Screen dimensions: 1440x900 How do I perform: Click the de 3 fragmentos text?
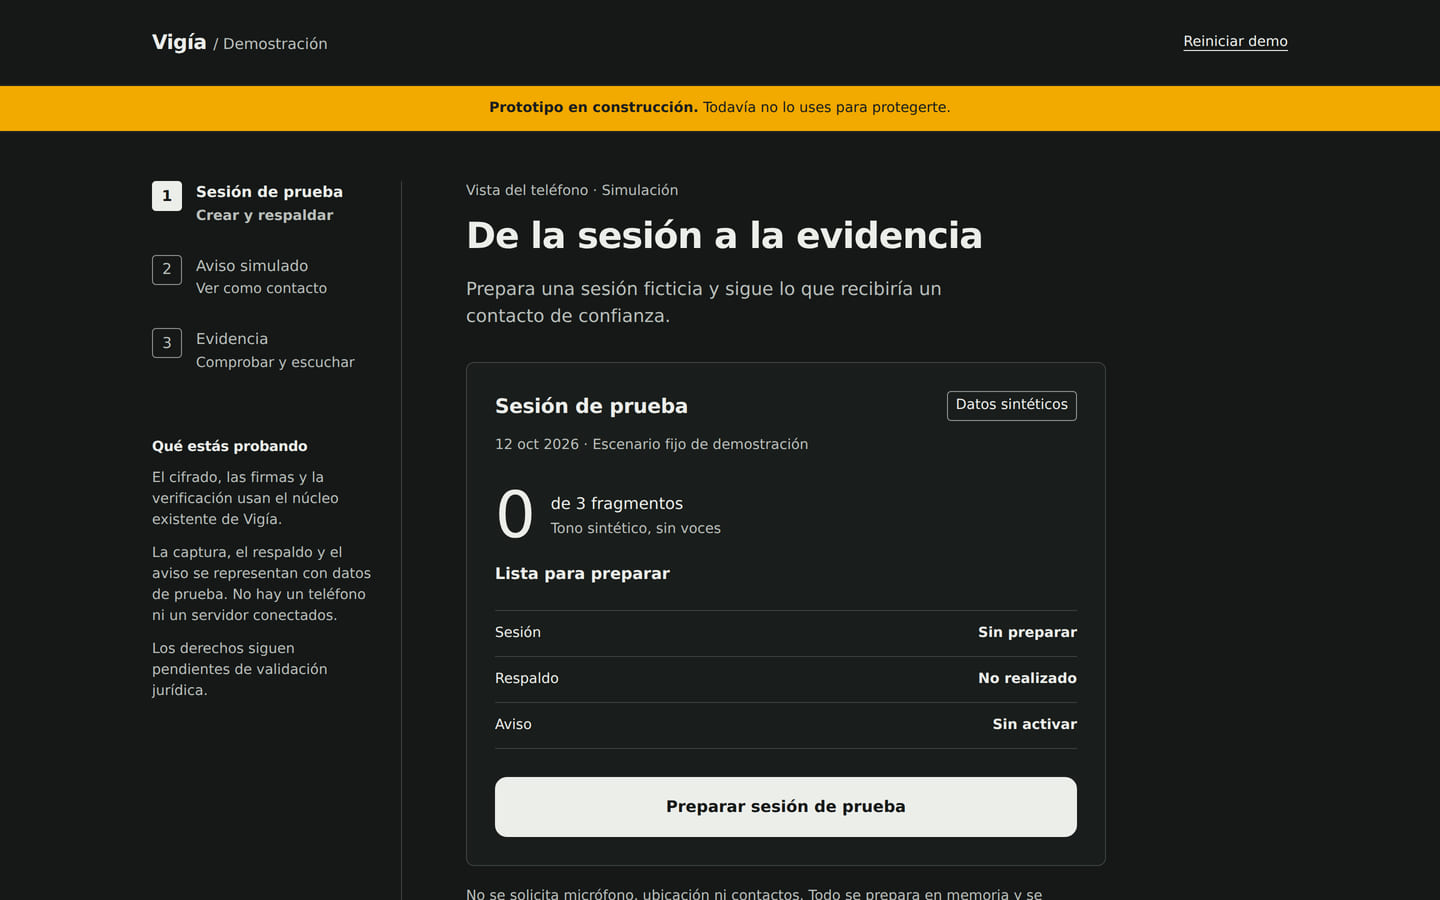tap(617, 504)
